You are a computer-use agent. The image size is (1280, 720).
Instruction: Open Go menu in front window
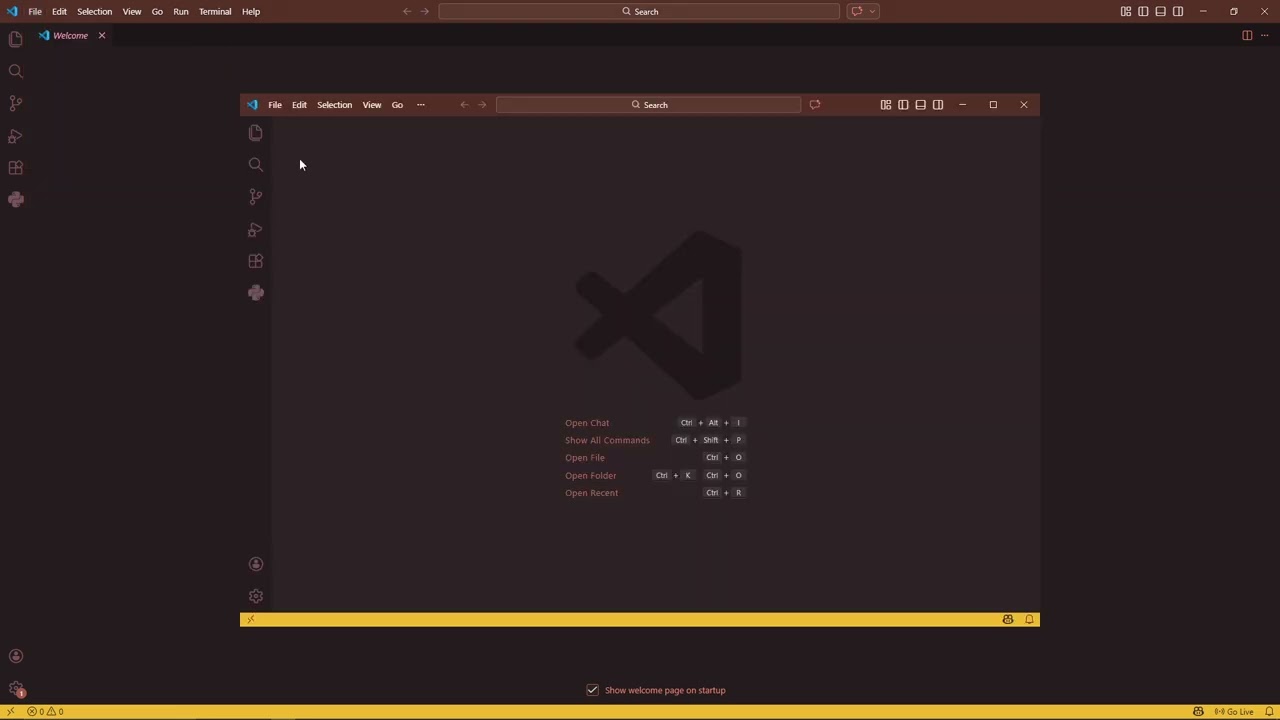[397, 105]
